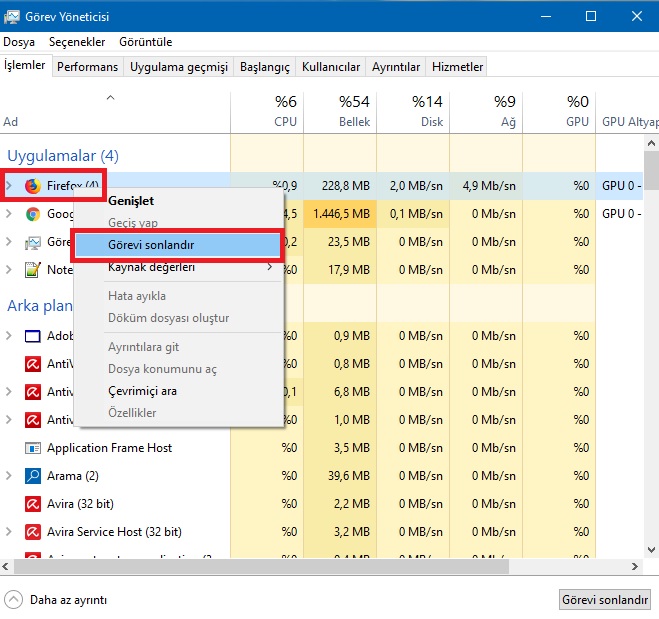Click the Arama (2) magnifier icon
The width and height of the screenshot is (659, 619).
pos(33,476)
